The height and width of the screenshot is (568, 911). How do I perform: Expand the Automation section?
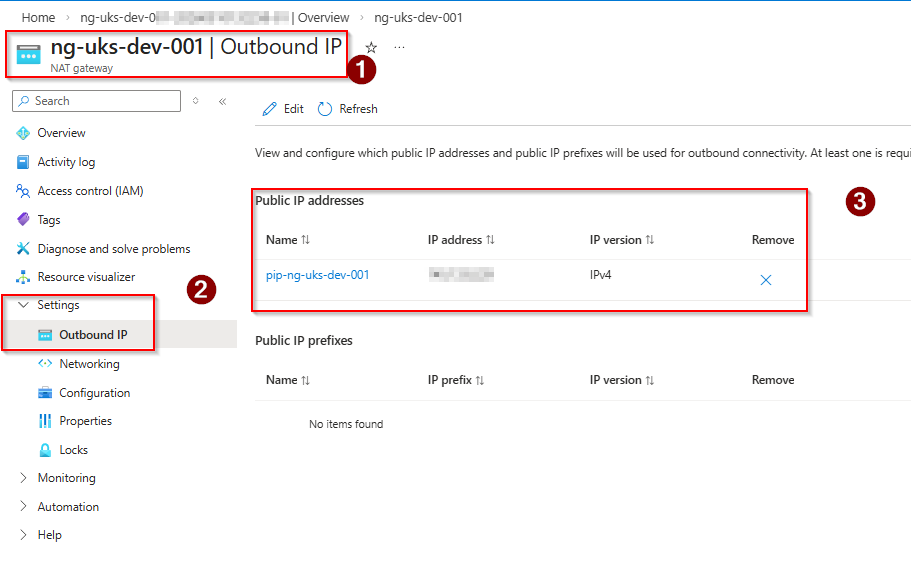[x=23, y=506]
